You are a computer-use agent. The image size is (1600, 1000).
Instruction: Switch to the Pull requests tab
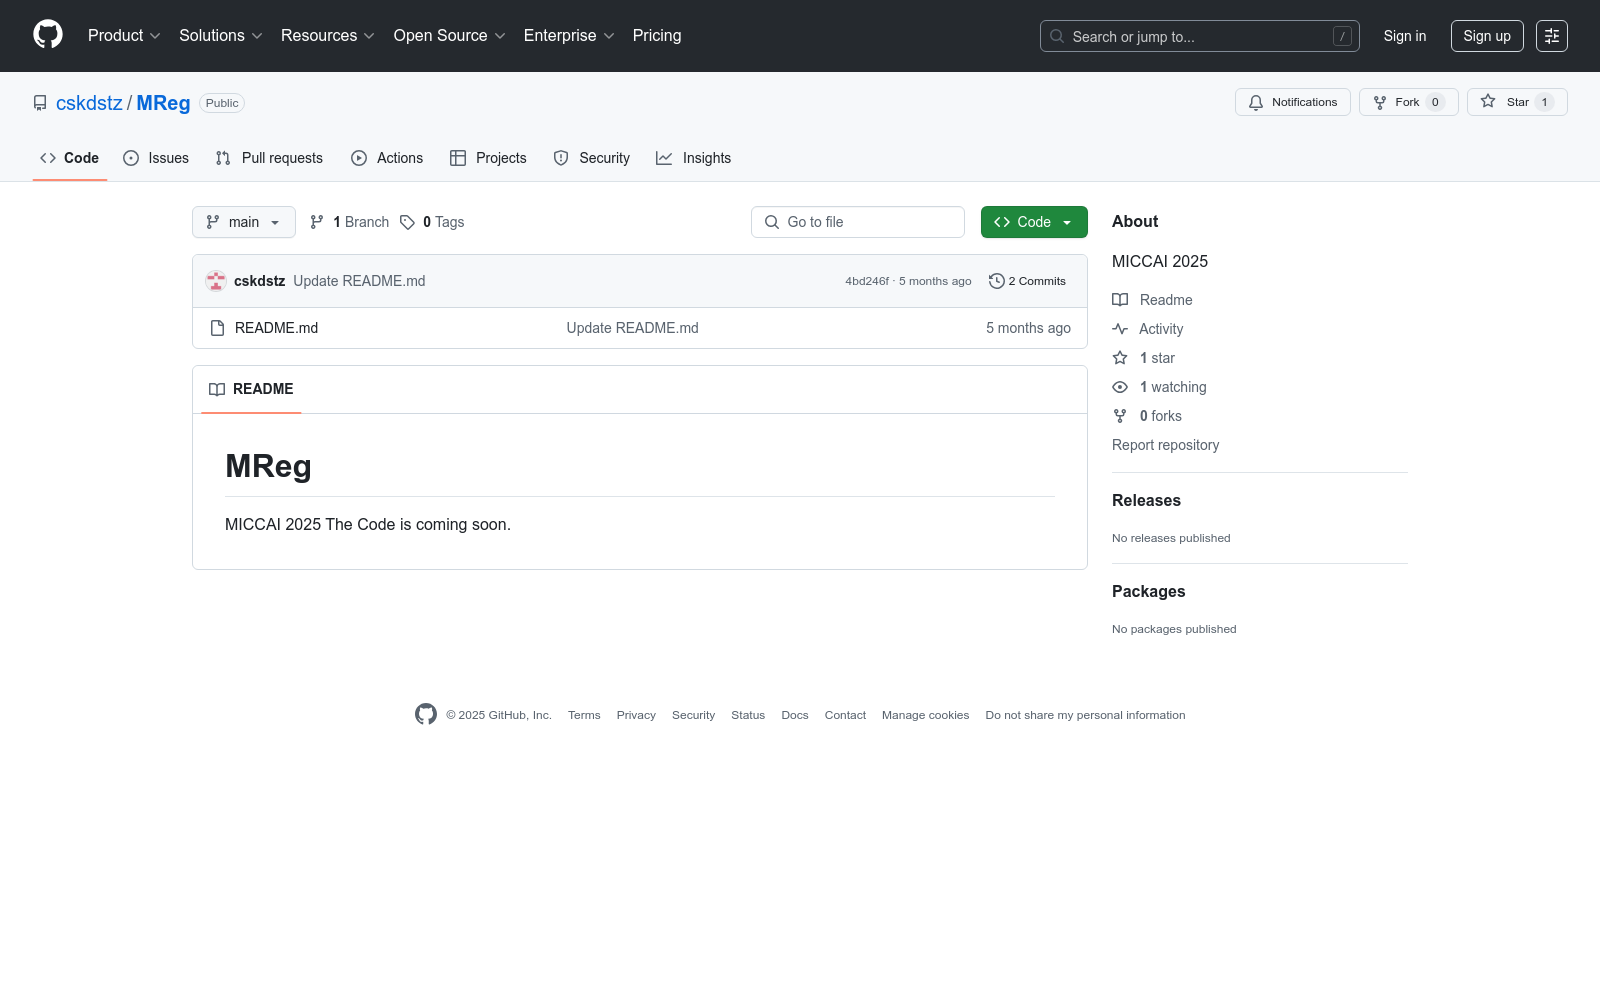[269, 158]
